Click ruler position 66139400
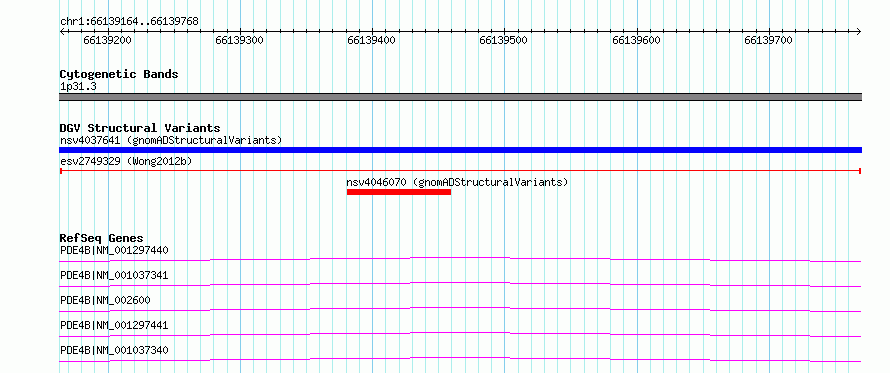This screenshot has height=373, width=890. click(372, 40)
